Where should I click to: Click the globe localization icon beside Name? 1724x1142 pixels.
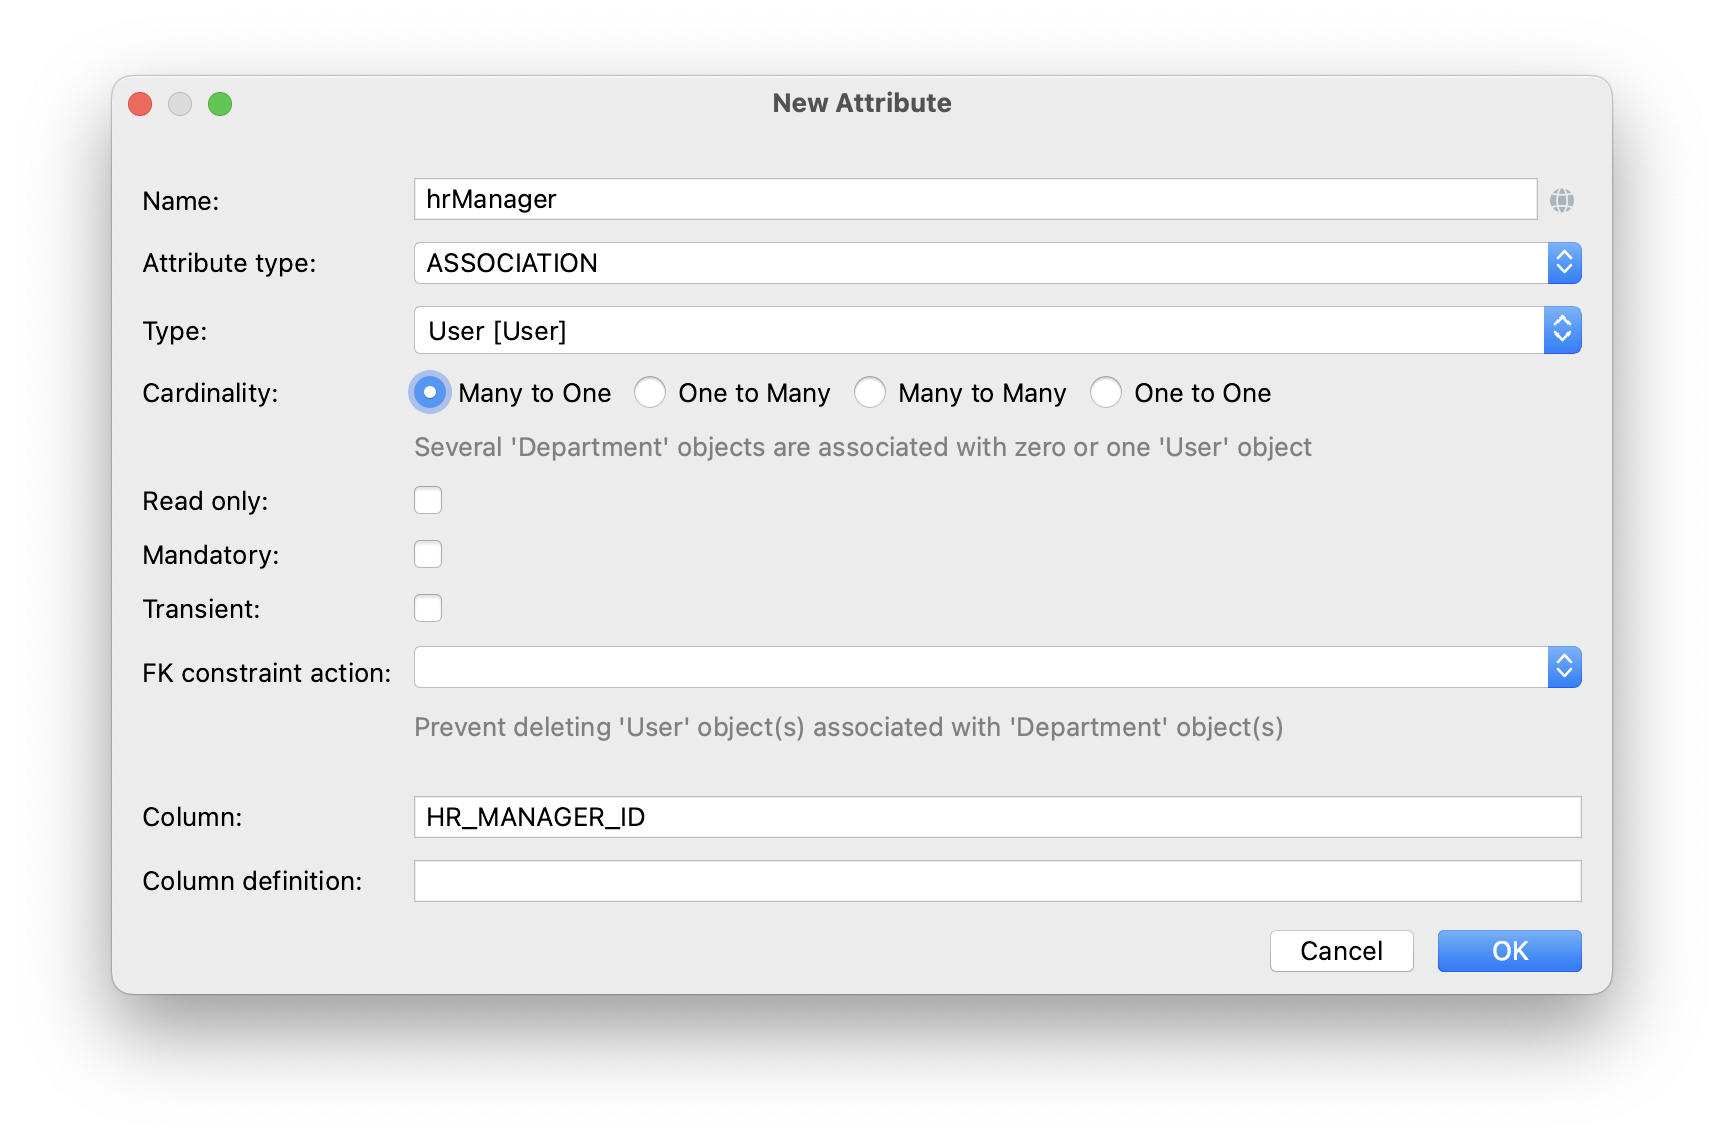click(1561, 200)
